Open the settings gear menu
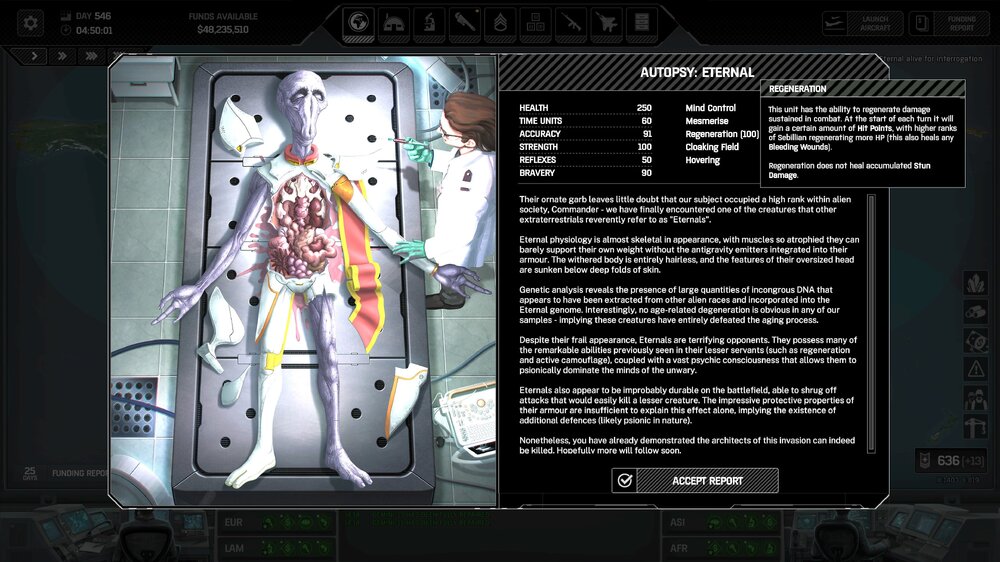 [30, 23]
